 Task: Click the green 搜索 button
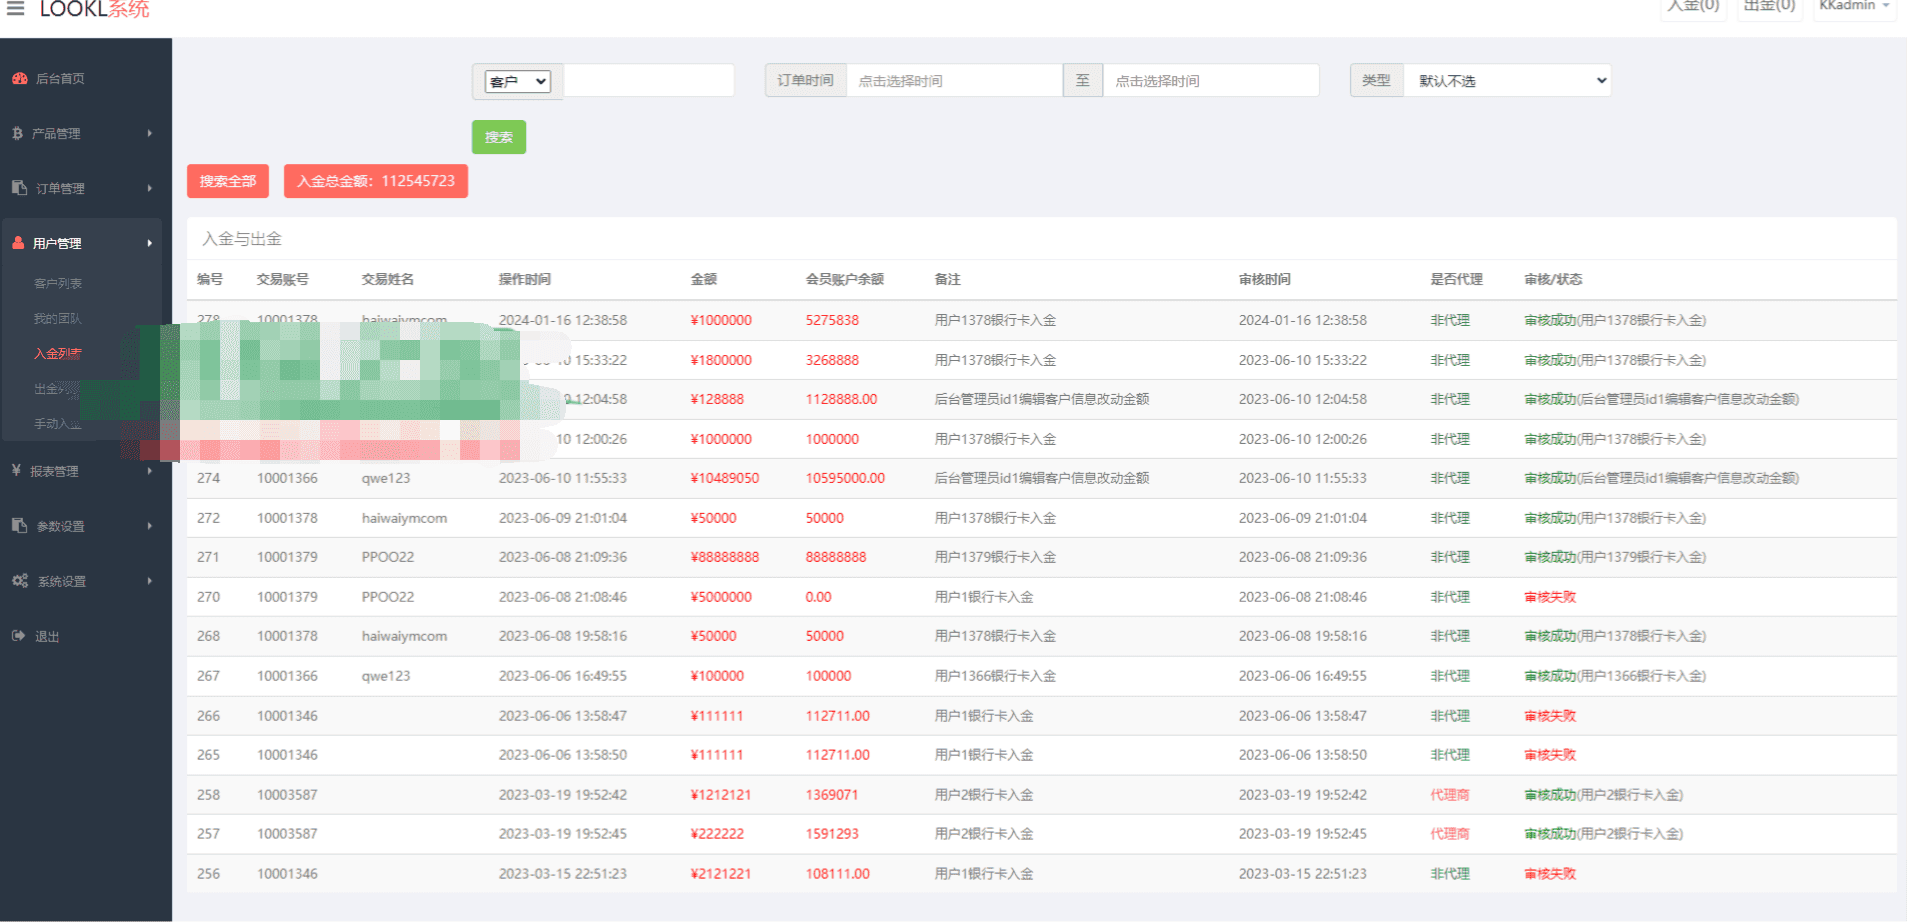point(499,137)
